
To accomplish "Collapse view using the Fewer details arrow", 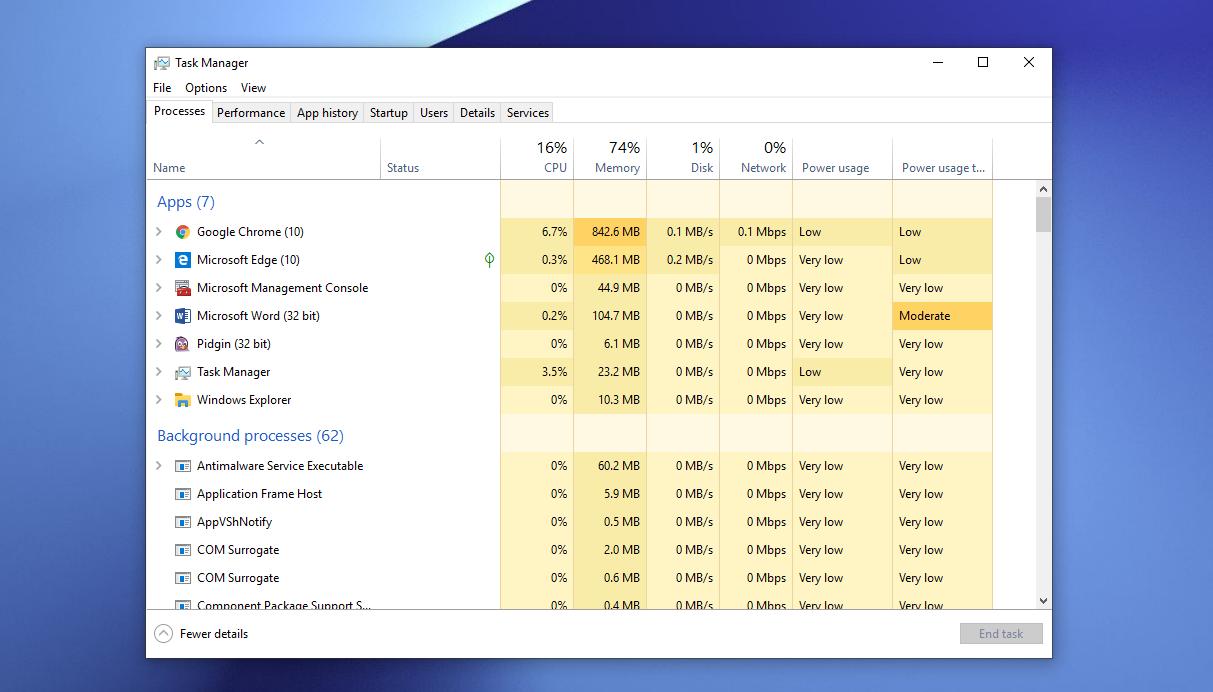I will [x=163, y=634].
